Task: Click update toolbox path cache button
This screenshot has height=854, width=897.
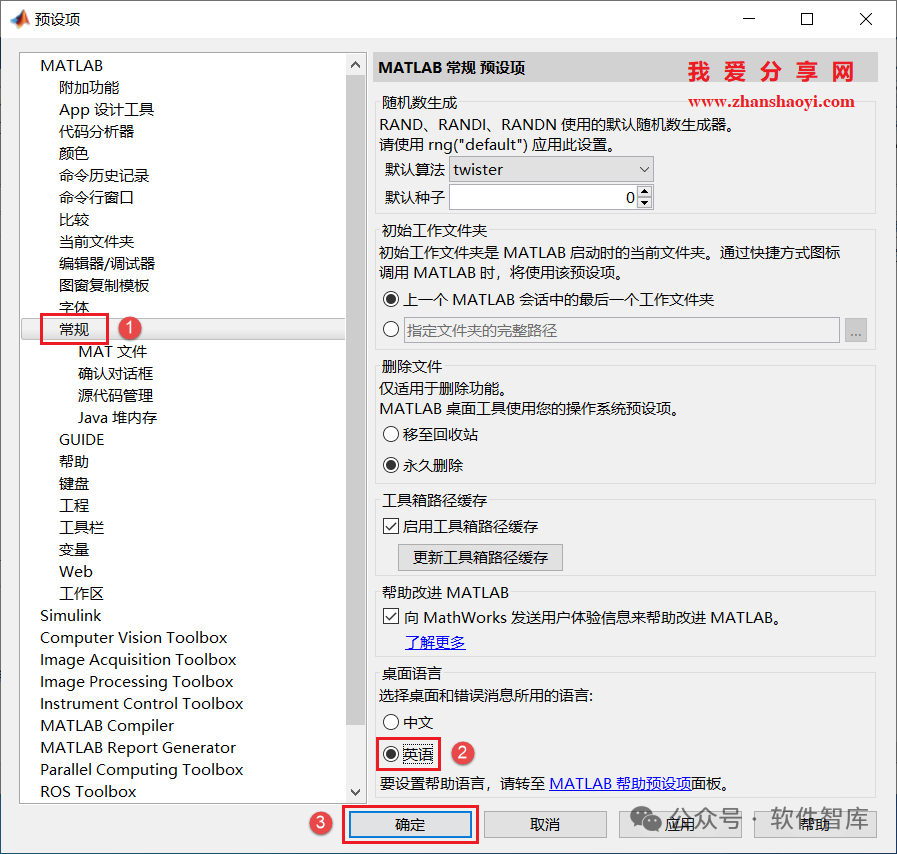Action: tap(480, 557)
